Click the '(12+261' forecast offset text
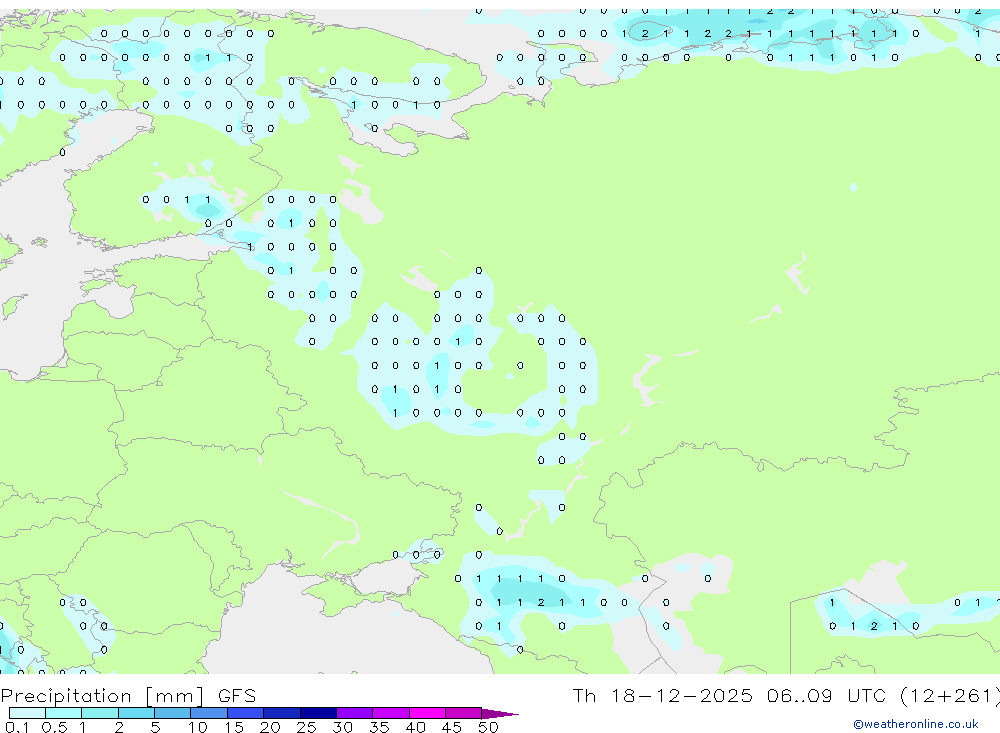The image size is (1000, 733). coord(949,696)
